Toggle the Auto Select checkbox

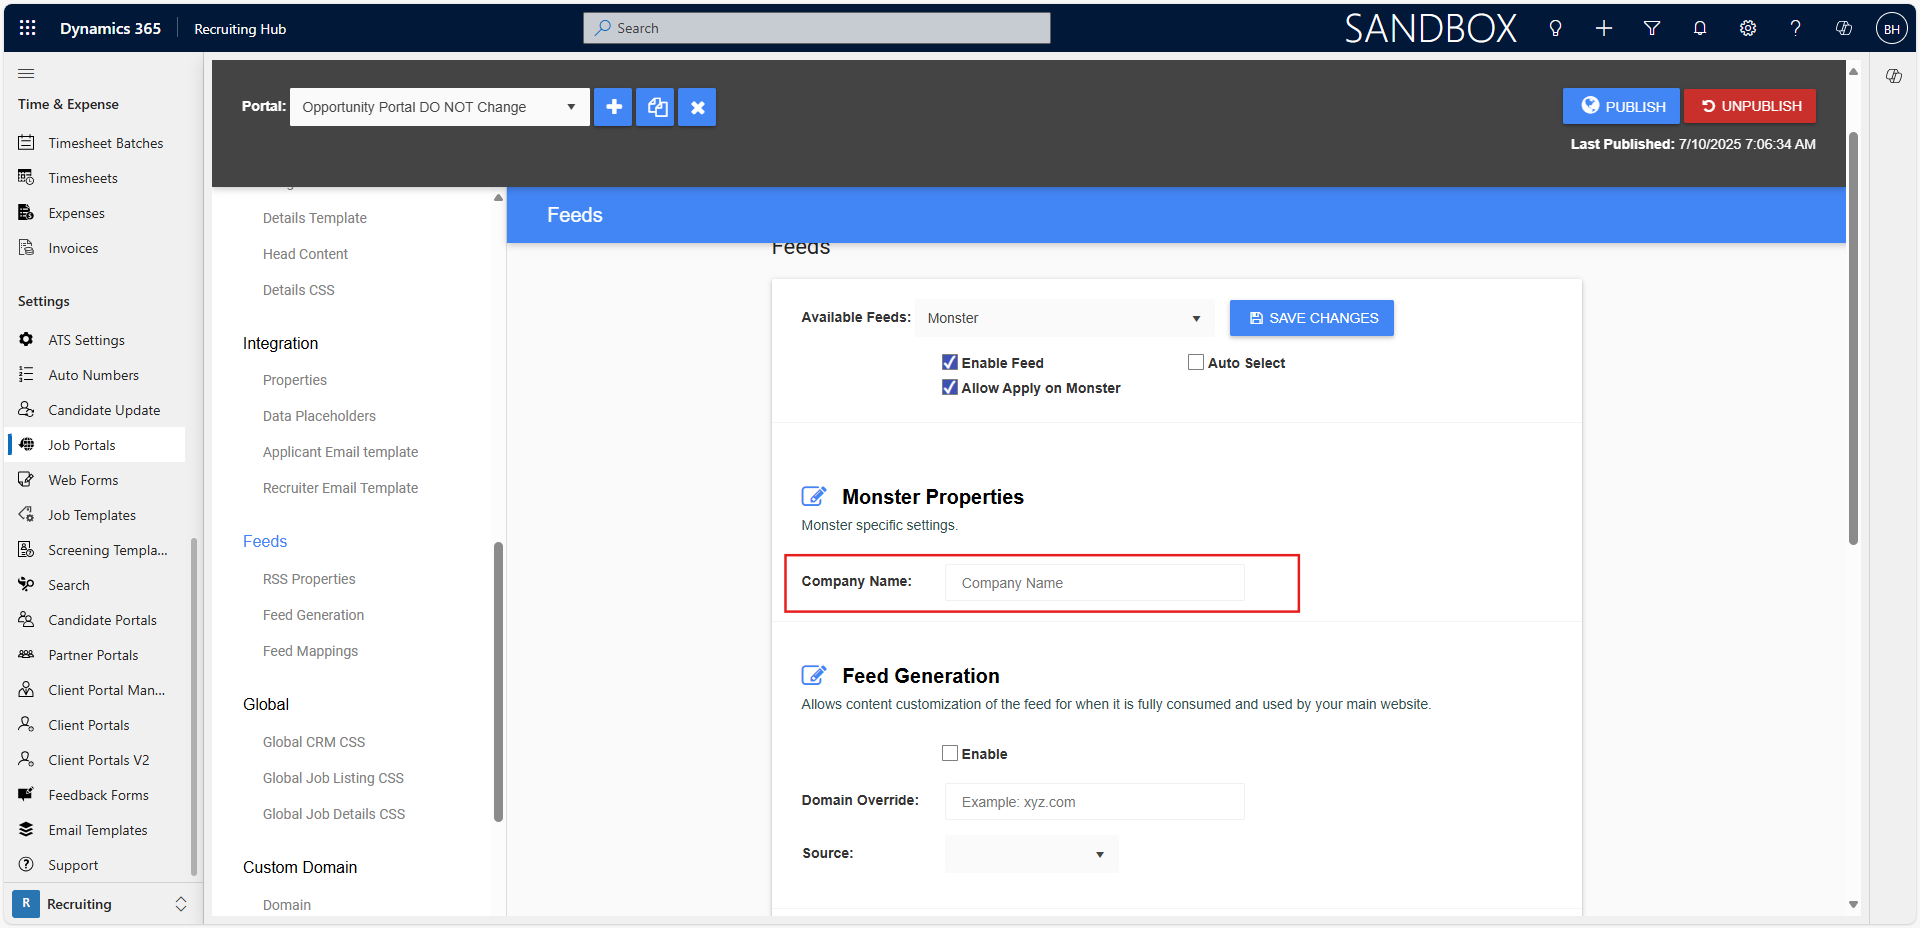click(x=1196, y=362)
